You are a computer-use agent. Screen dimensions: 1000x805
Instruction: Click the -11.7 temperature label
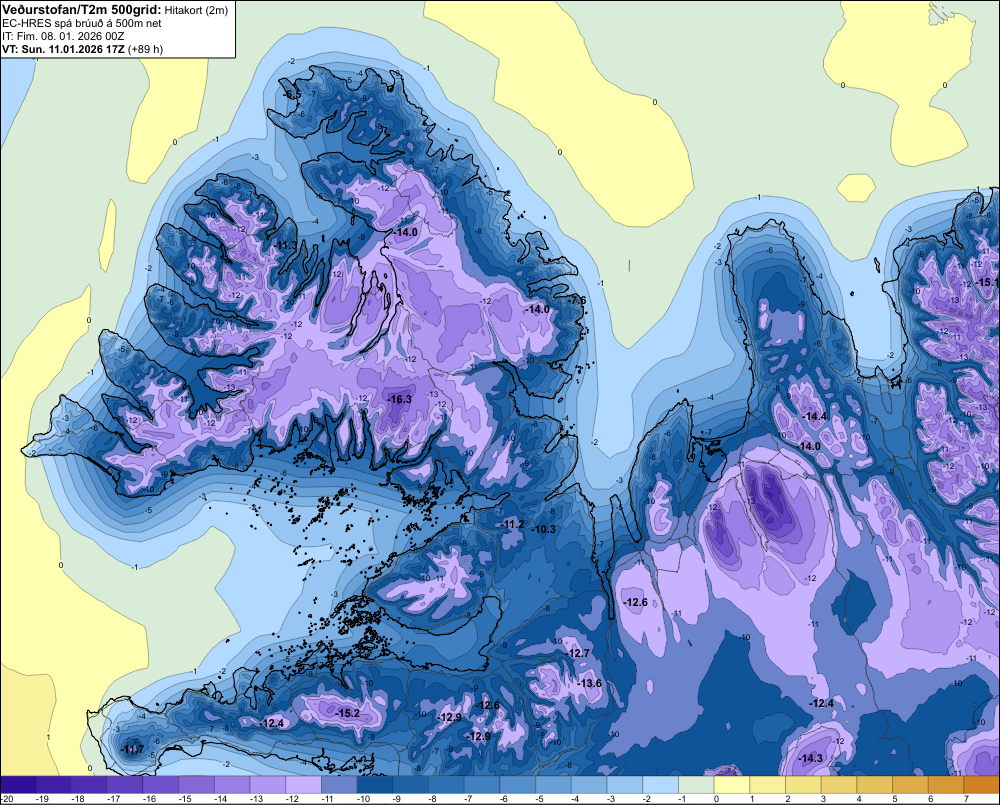[x=133, y=749]
